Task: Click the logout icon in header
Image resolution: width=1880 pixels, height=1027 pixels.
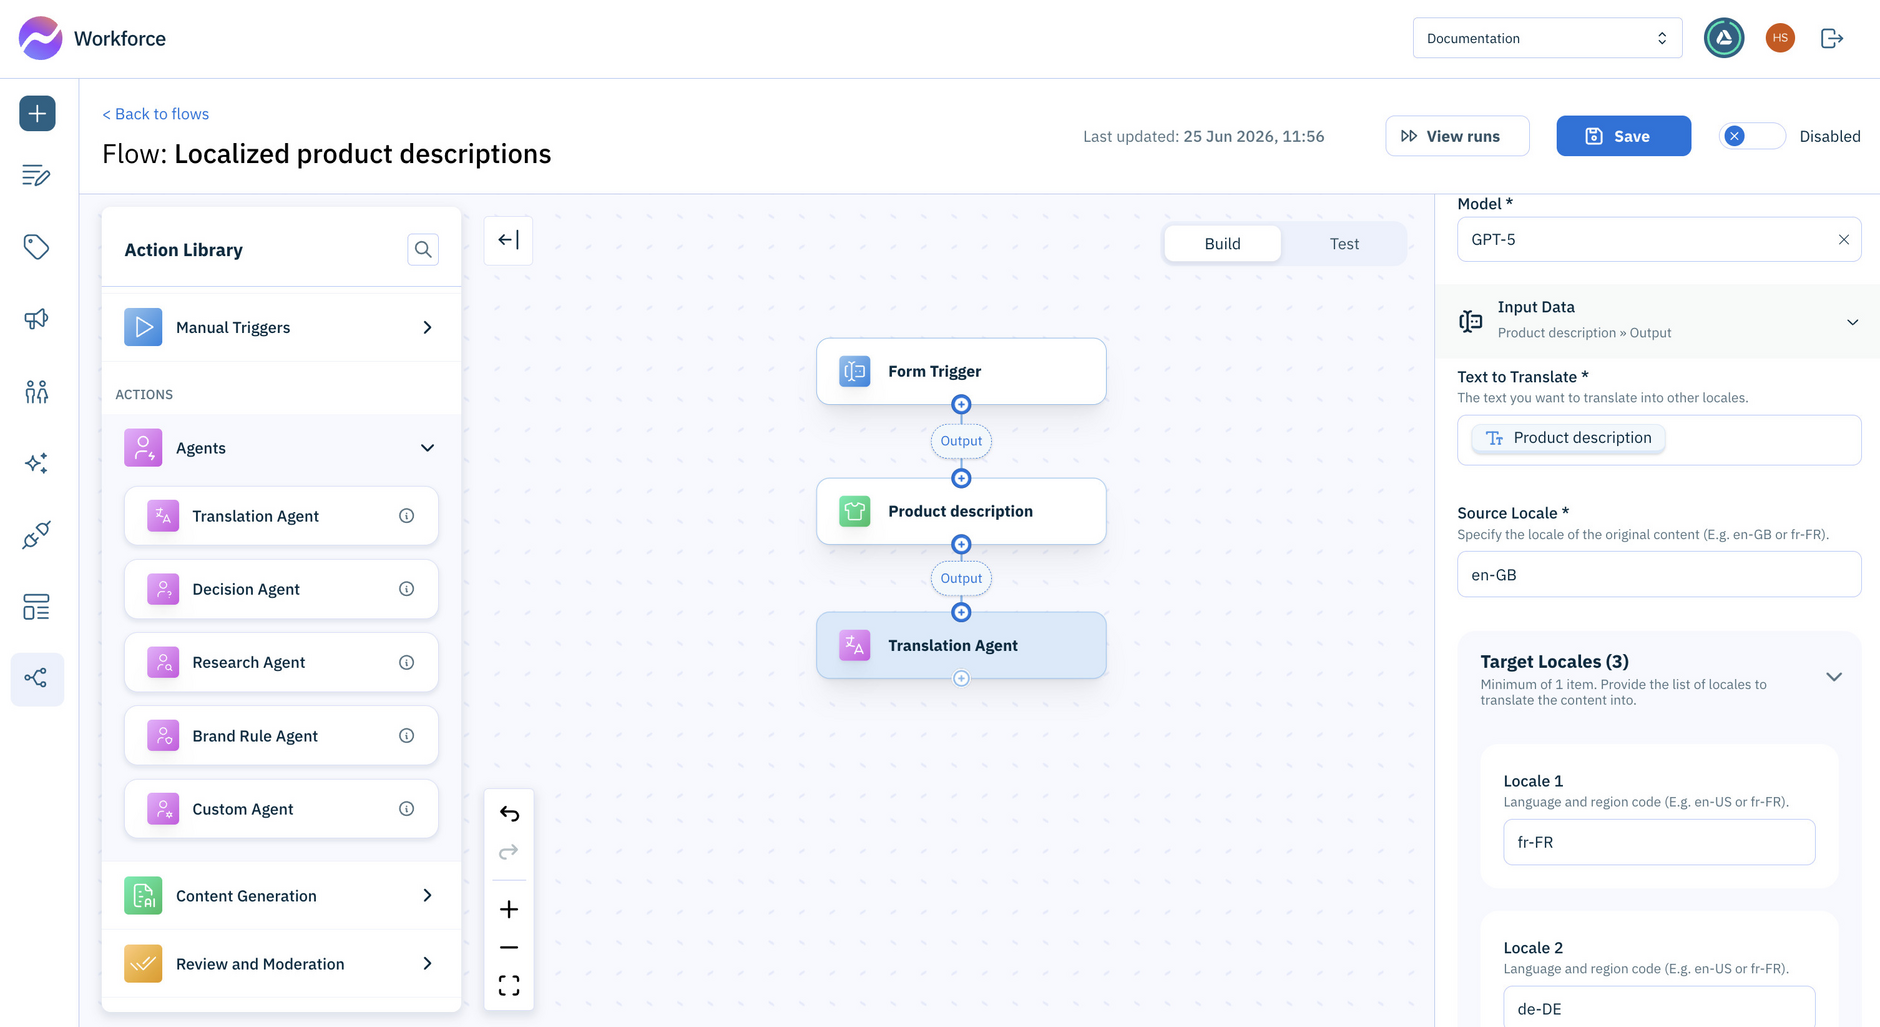Action: 1832,38
